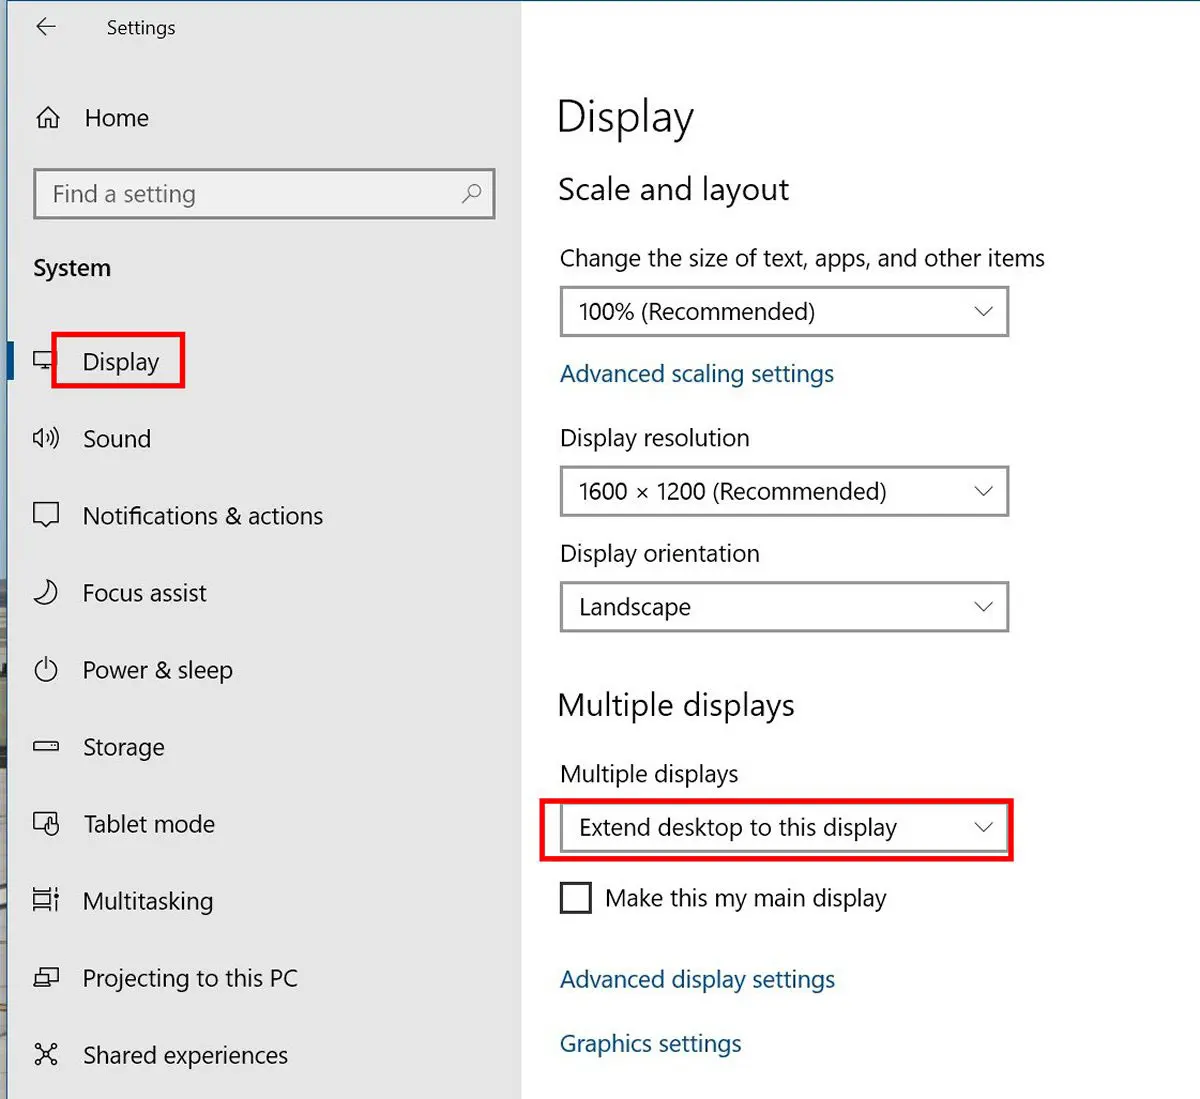The image size is (1200, 1099).
Task: Click the Display monitor icon
Action: click(44, 361)
